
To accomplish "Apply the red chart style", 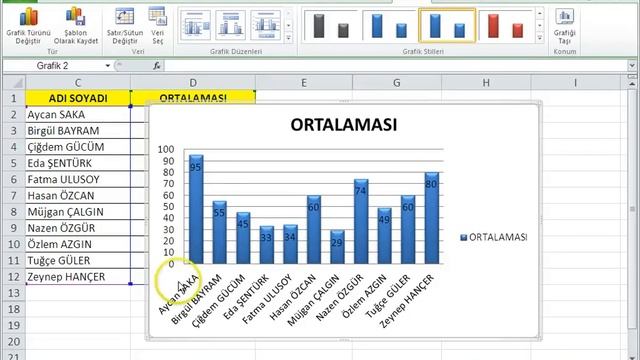I will 505,26.
